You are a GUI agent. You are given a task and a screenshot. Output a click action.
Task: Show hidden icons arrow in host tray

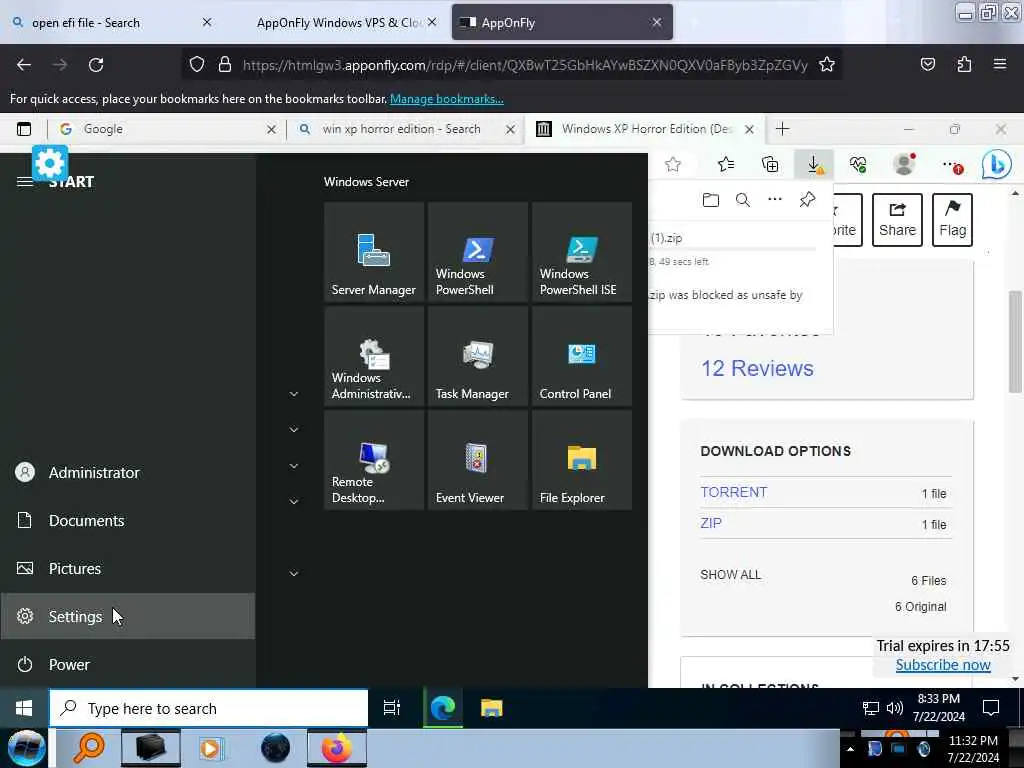[x=850, y=749]
